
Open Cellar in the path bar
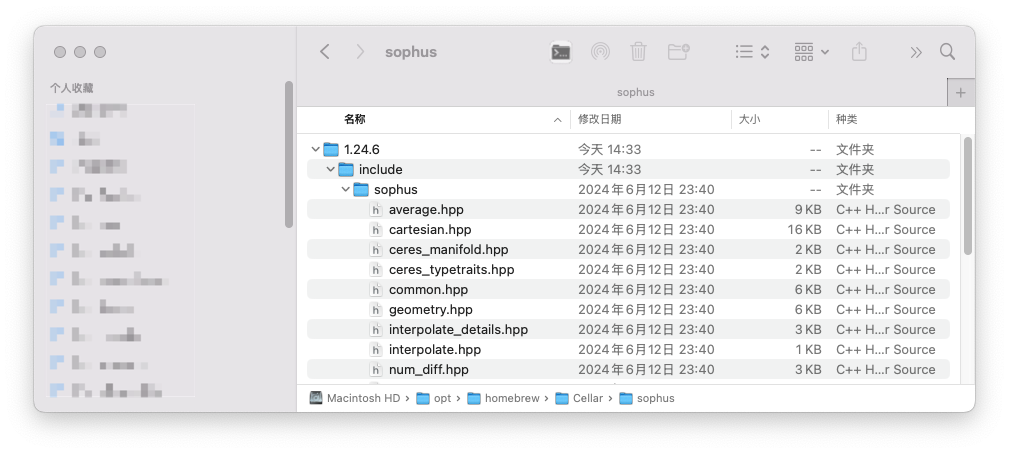pos(579,398)
